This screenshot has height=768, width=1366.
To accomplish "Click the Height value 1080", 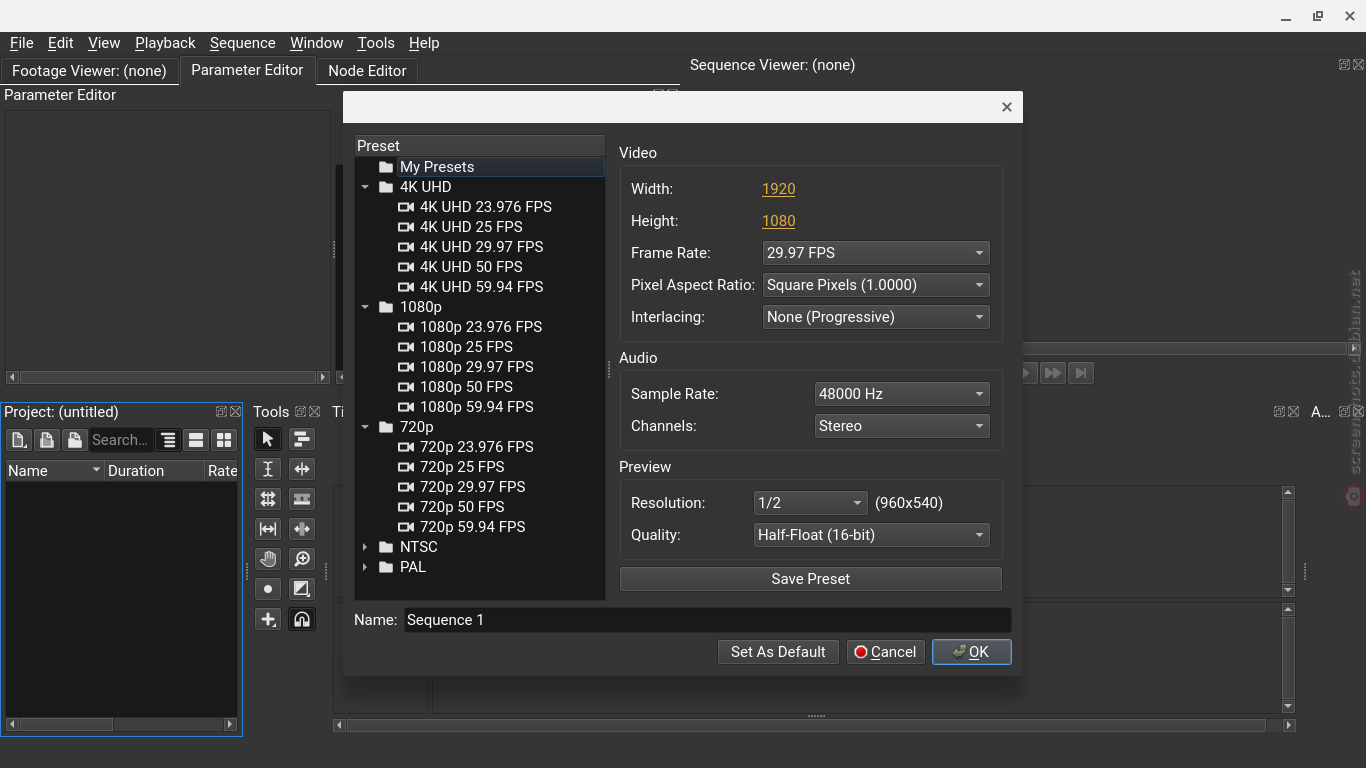I will pos(779,221).
